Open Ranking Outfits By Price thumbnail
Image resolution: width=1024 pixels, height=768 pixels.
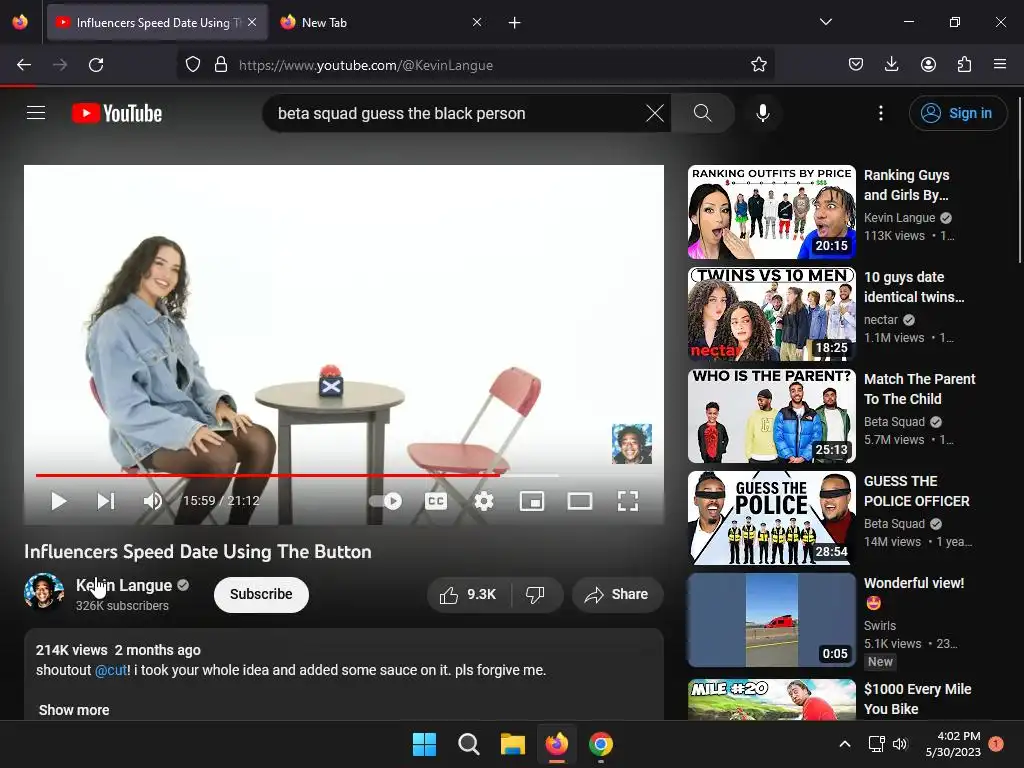[771, 212]
